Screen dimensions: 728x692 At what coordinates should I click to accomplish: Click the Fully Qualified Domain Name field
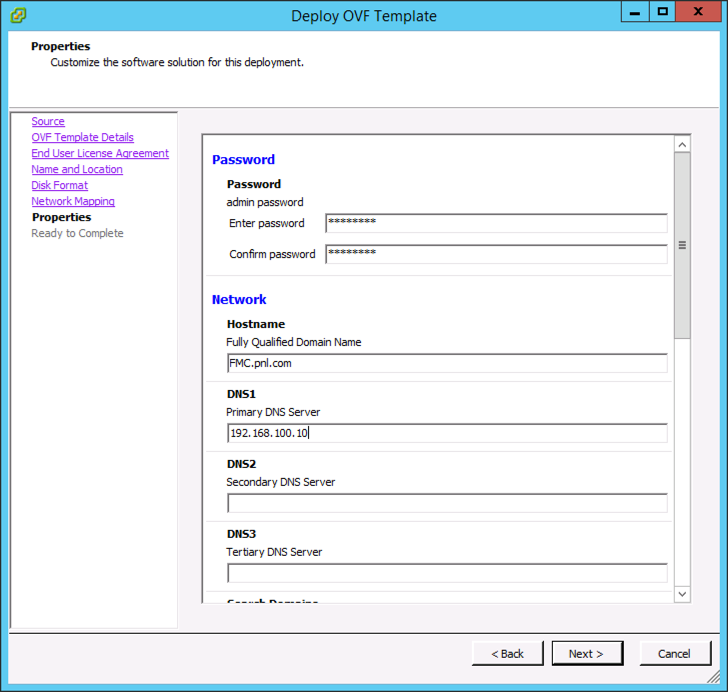tap(447, 363)
